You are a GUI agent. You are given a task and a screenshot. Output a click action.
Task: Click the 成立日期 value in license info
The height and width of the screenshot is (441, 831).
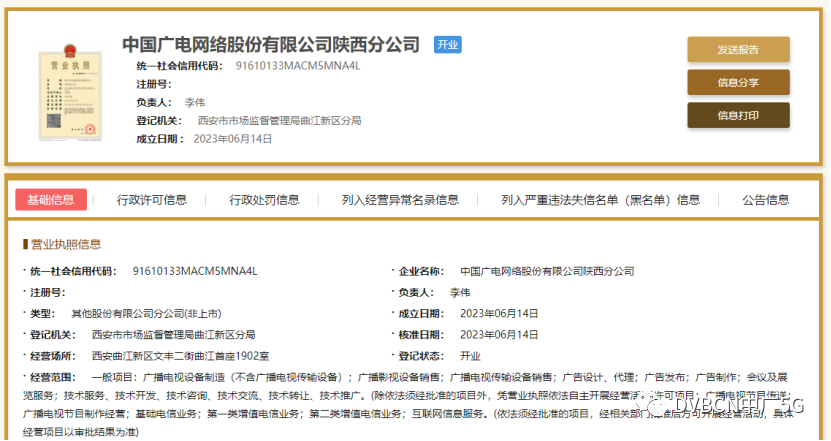pyautogui.click(x=499, y=314)
